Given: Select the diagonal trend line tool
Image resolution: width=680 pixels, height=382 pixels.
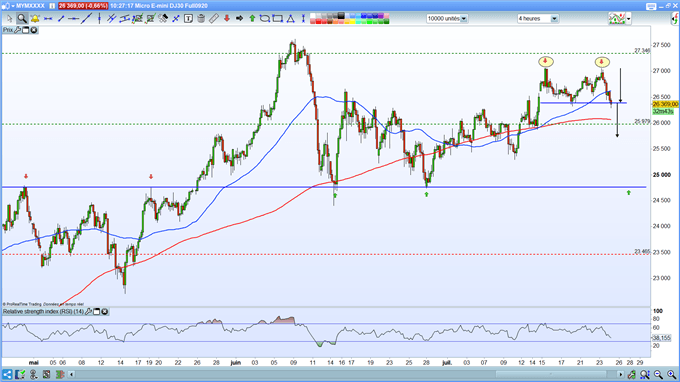Looking at the screenshot, I should (x=86, y=19).
